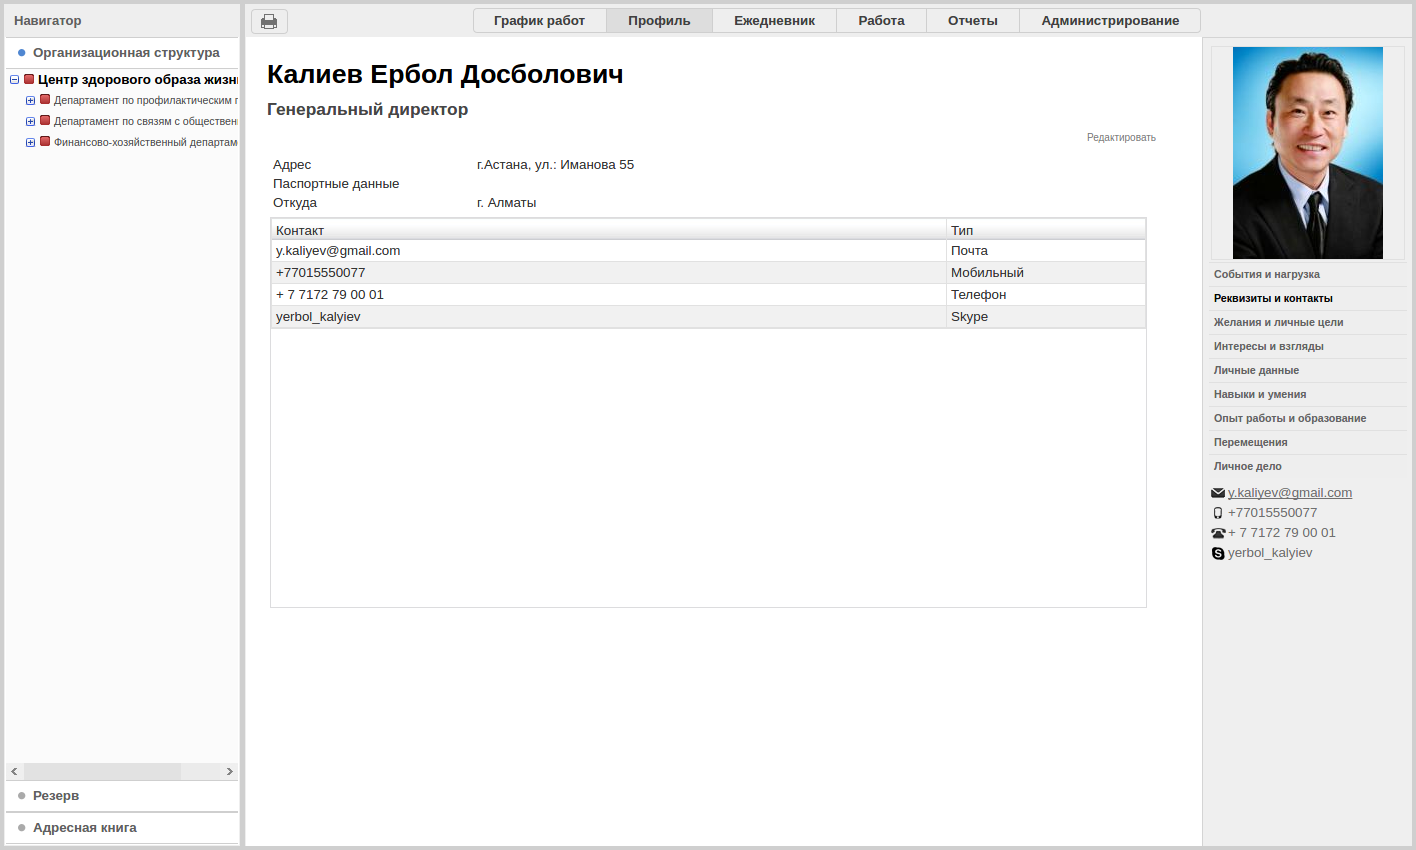This screenshot has height=850, width=1416.
Task: Collapse the Центр здорового образа жизни node
Action: 14,80
